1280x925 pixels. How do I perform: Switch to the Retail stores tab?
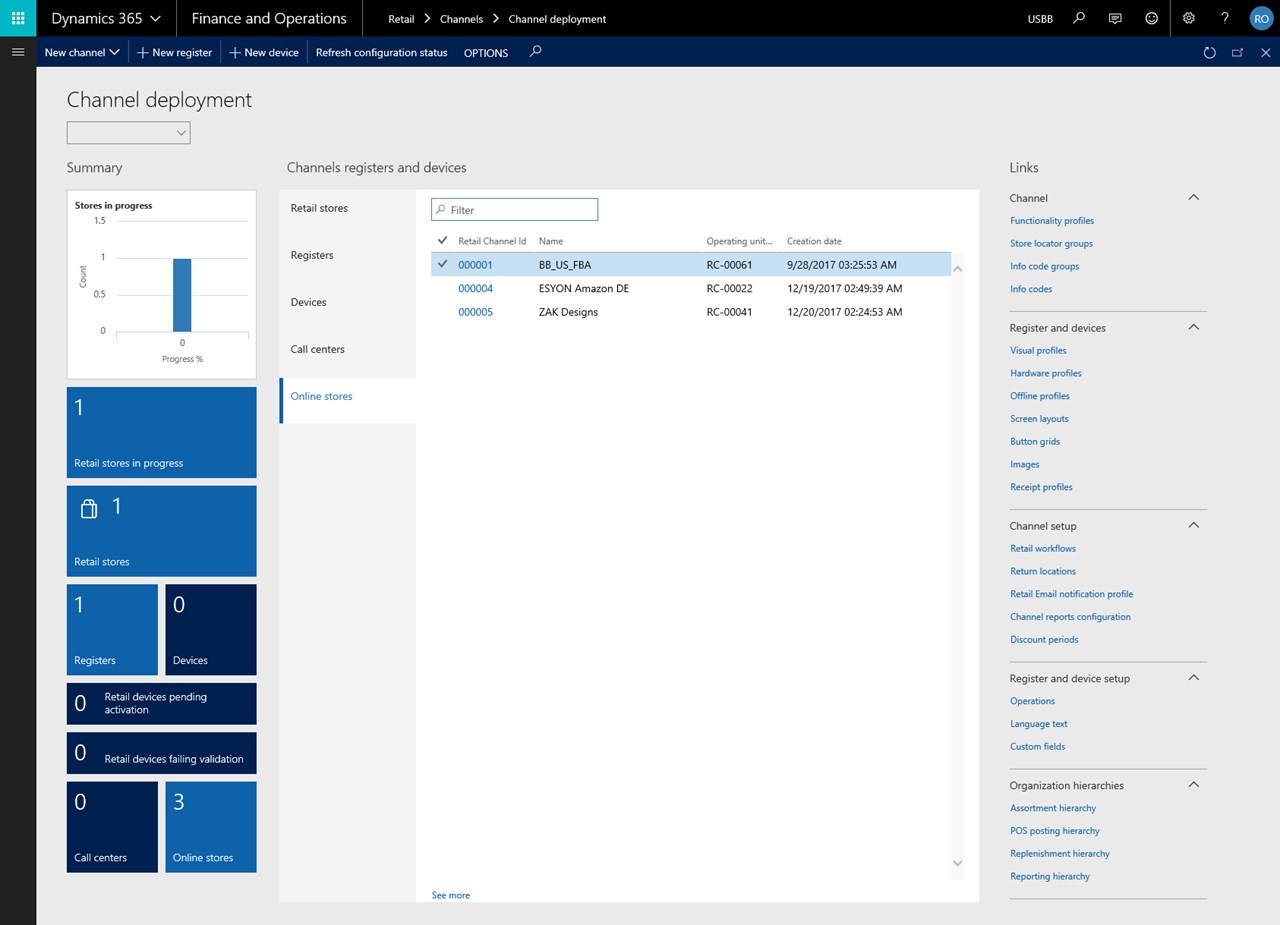point(348,208)
